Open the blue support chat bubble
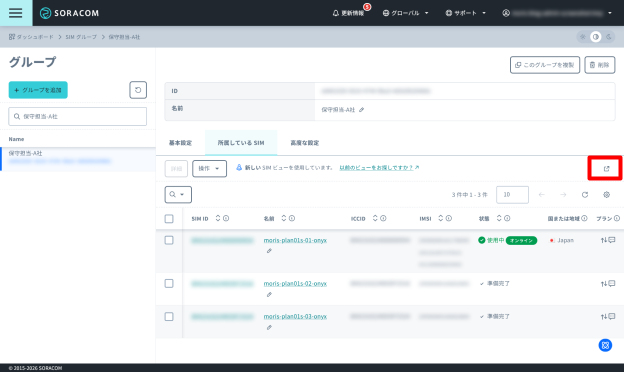Screen dimensions: 624x372 (x=605, y=345)
